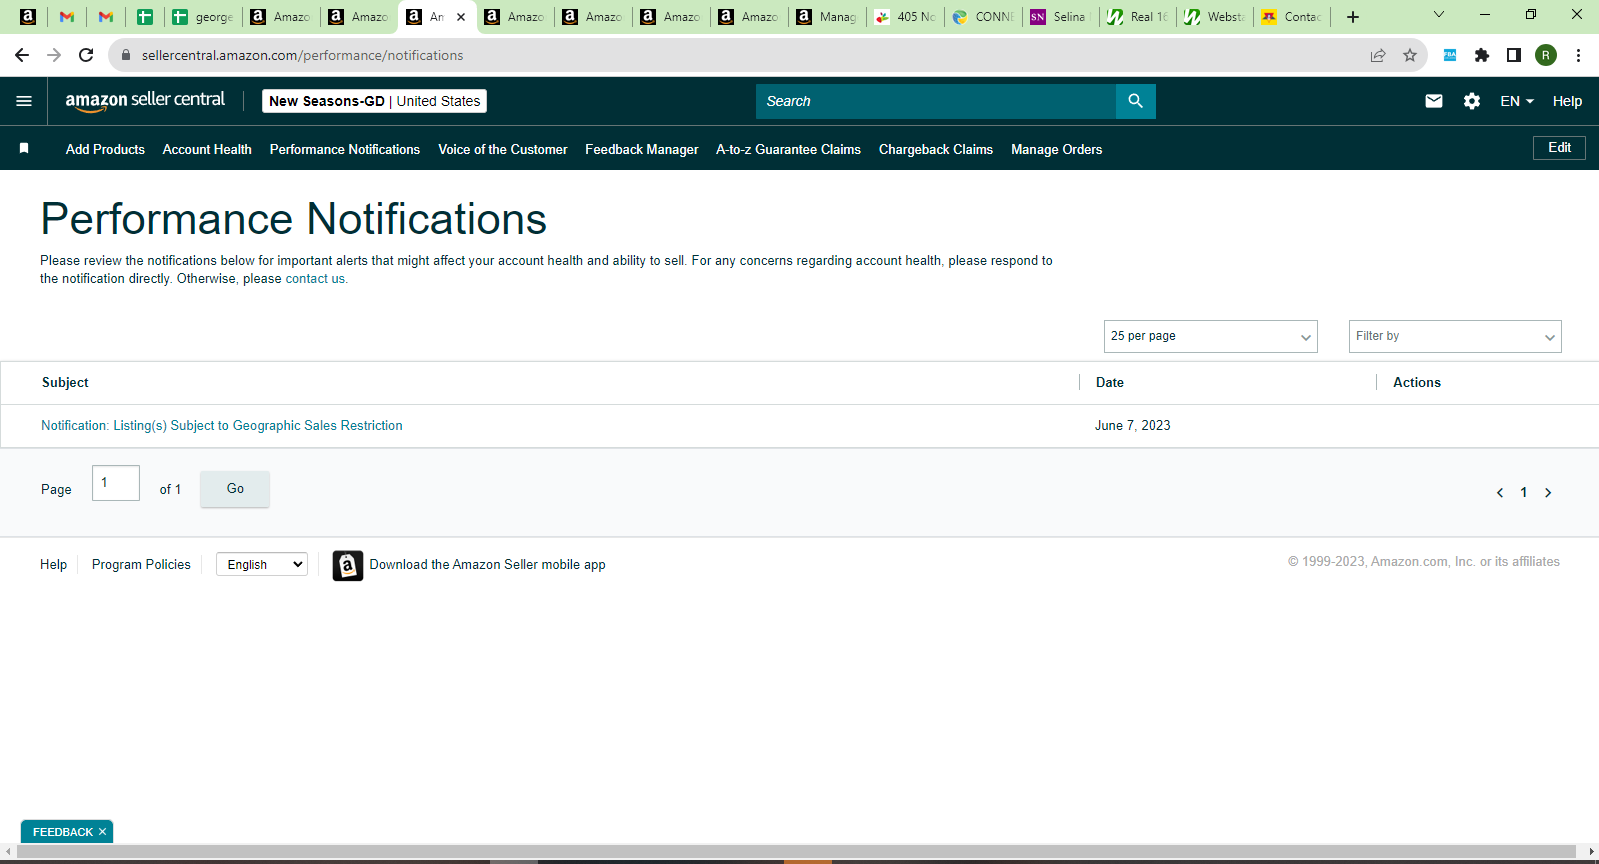Go forward with browser forward arrow

54,55
